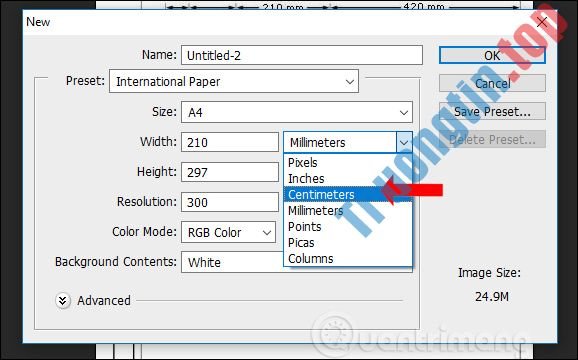Select Millimeters from units list
This screenshot has width=578, height=360.
(348, 211)
